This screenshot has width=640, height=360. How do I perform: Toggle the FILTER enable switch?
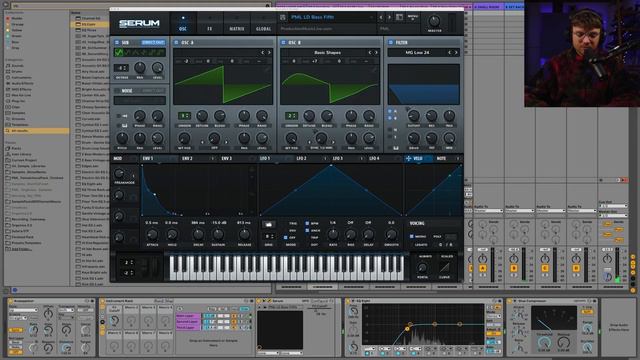click(x=391, y=42)
